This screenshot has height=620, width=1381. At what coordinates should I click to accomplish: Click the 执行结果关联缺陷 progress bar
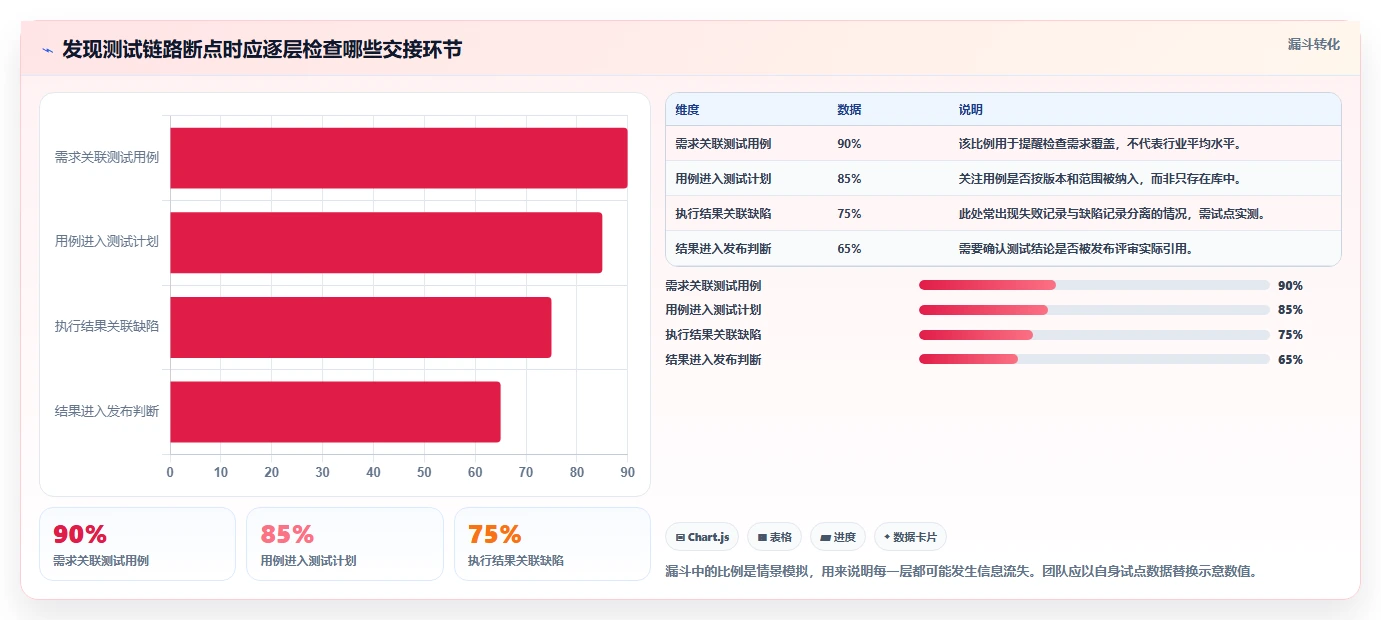1094,335
